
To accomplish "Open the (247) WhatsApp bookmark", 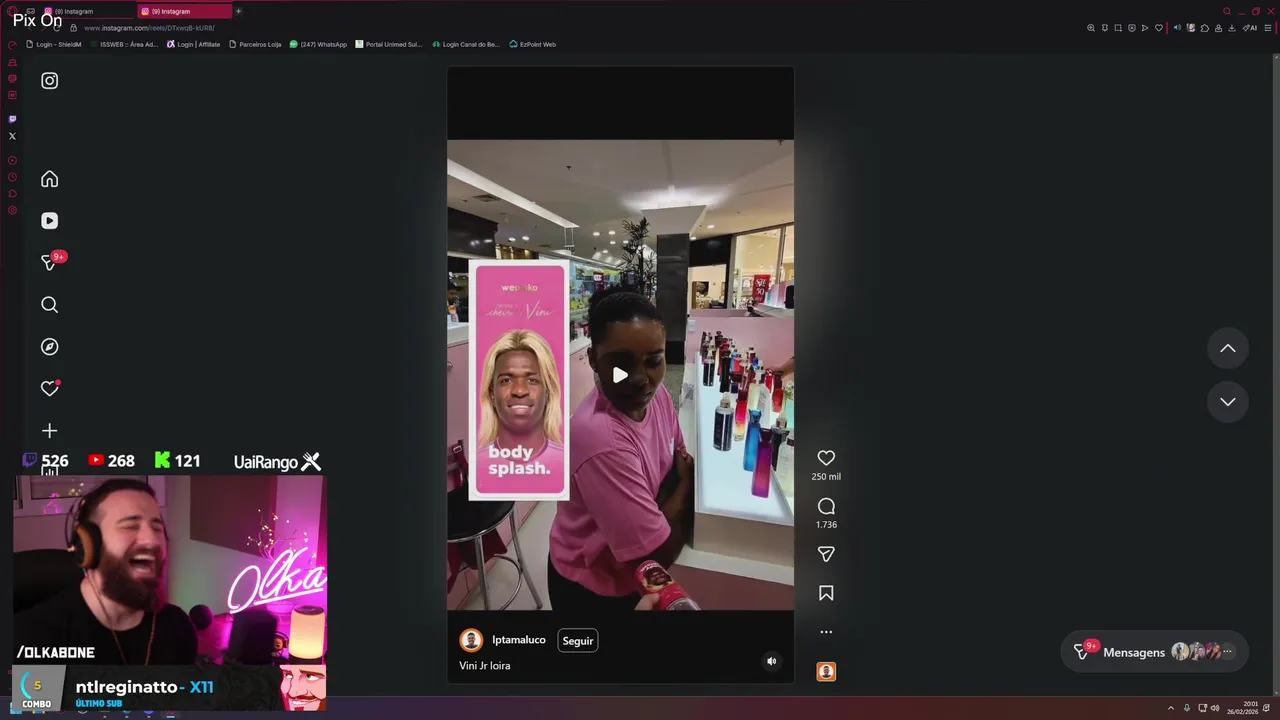I will coord(318,44).
